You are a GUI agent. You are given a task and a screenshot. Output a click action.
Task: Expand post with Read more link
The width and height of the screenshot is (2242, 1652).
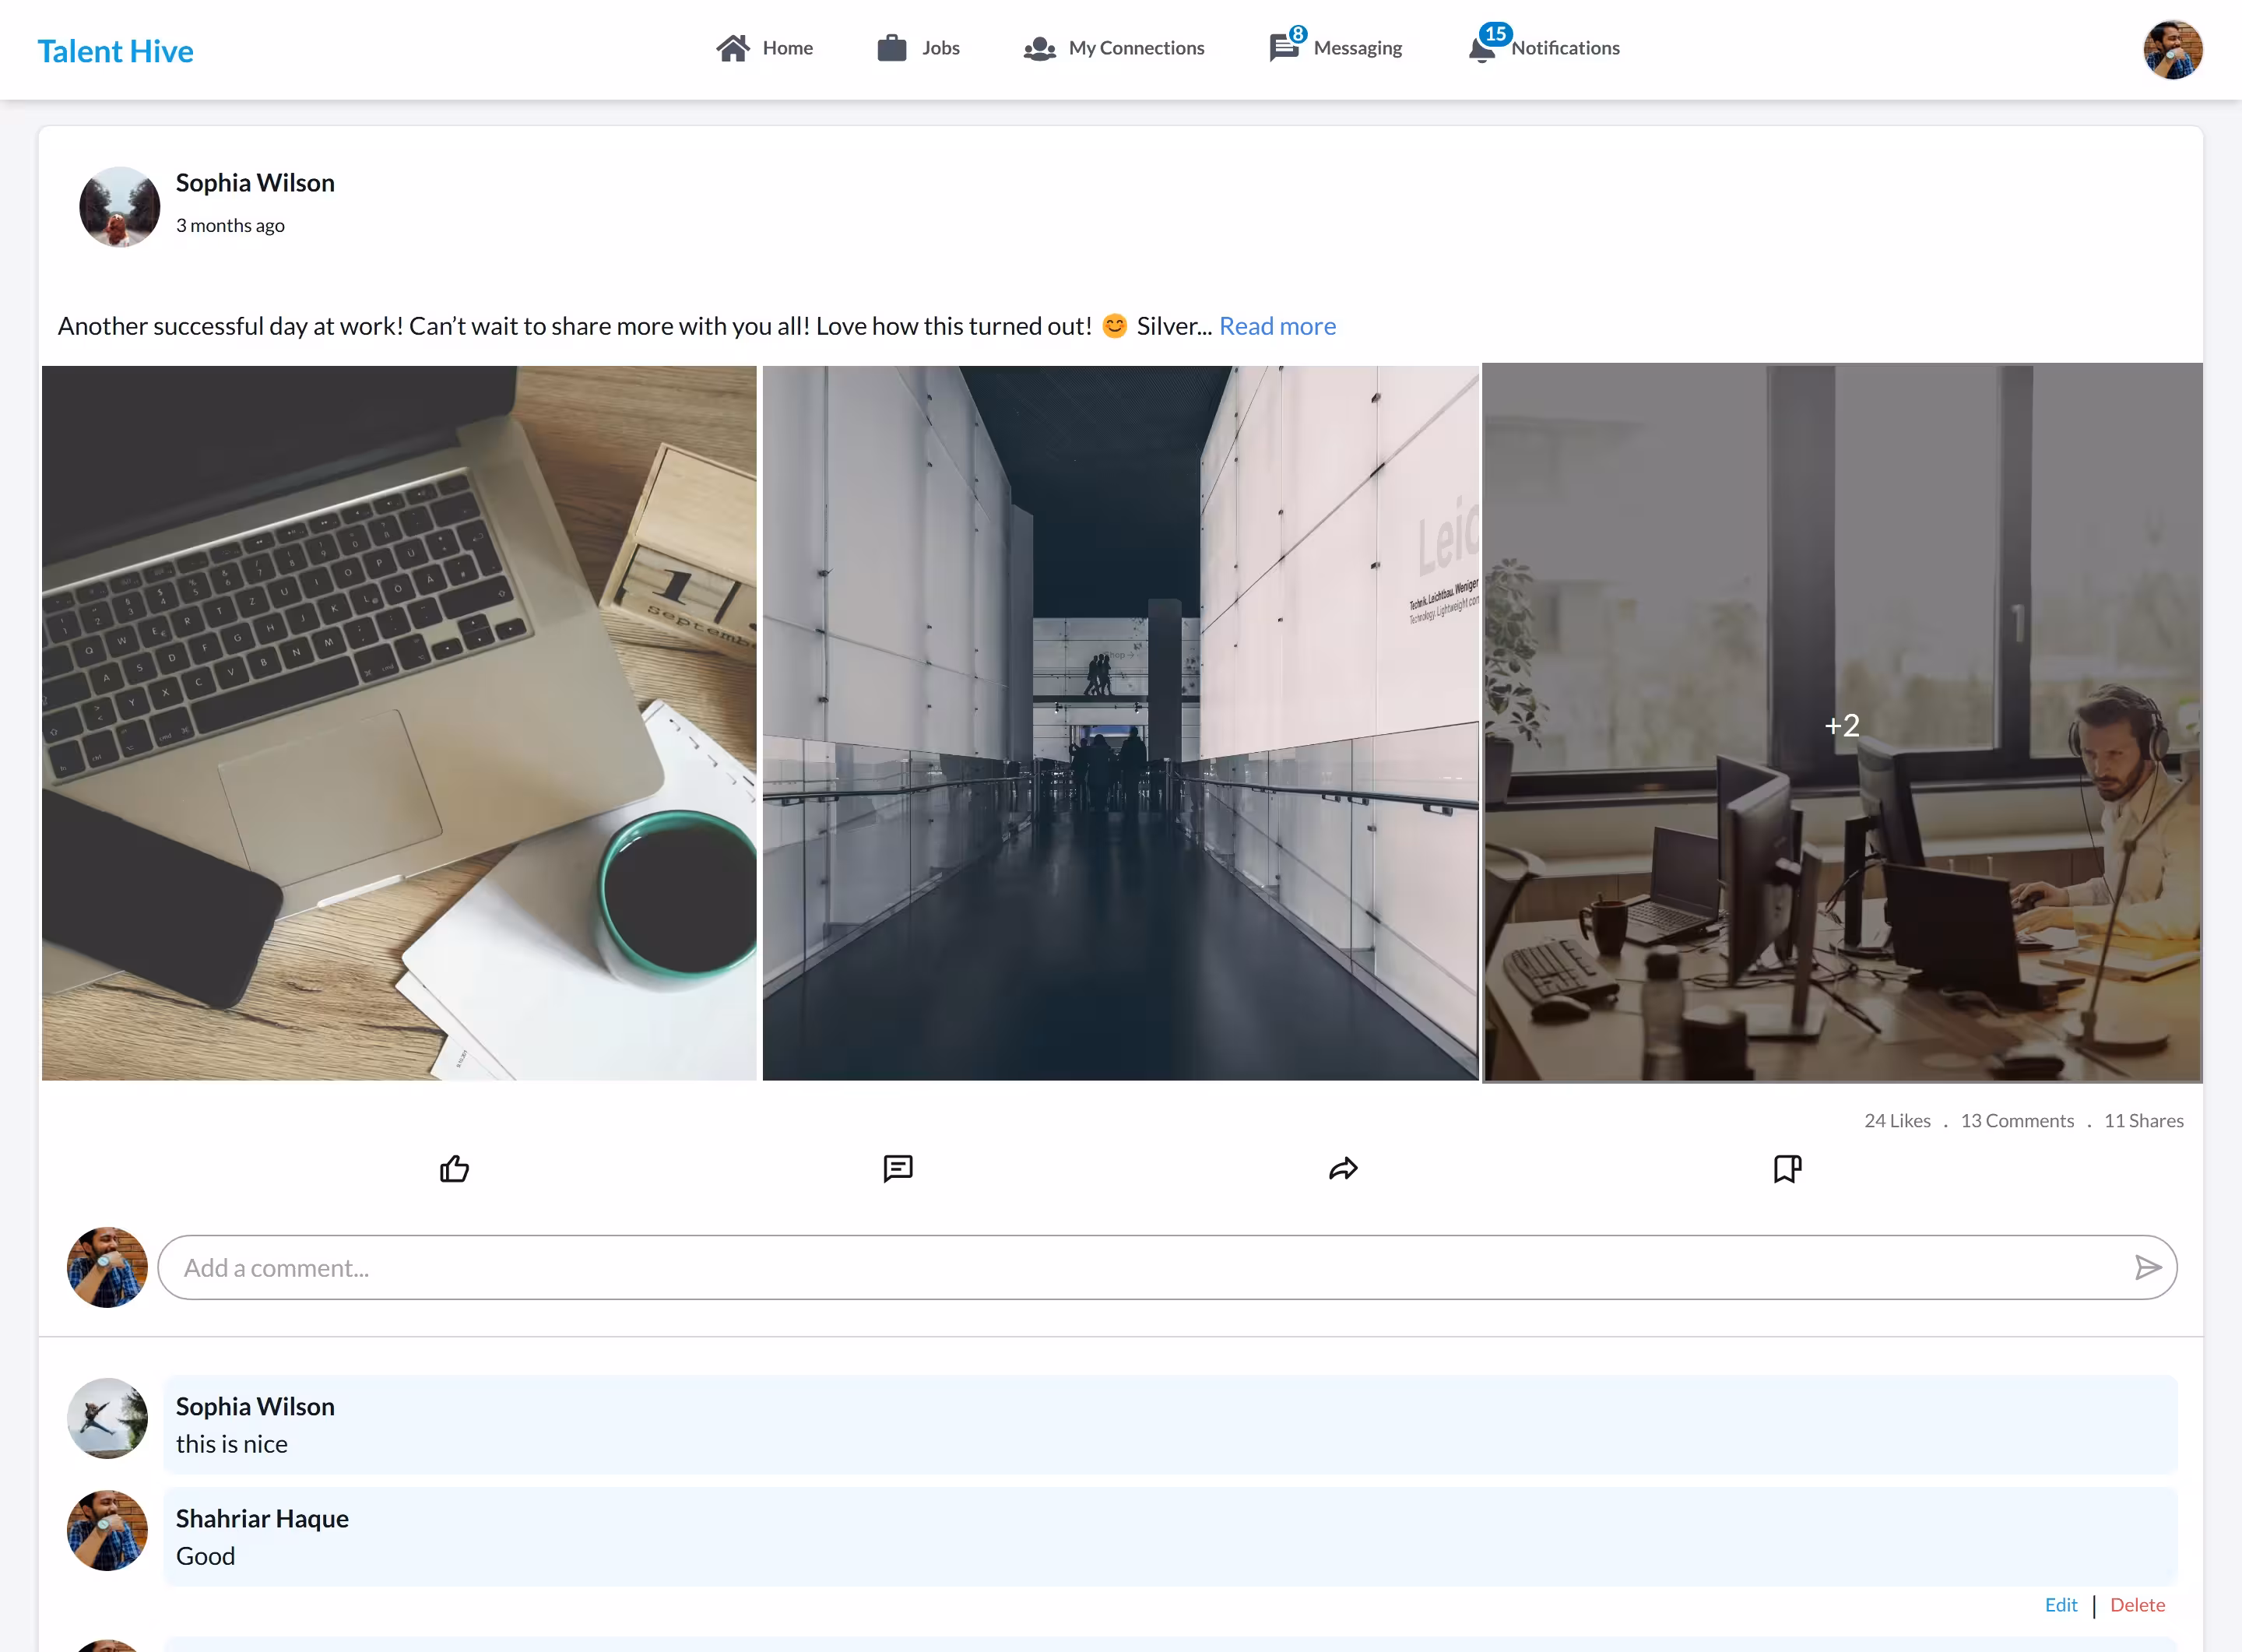tap(1277, 326)
